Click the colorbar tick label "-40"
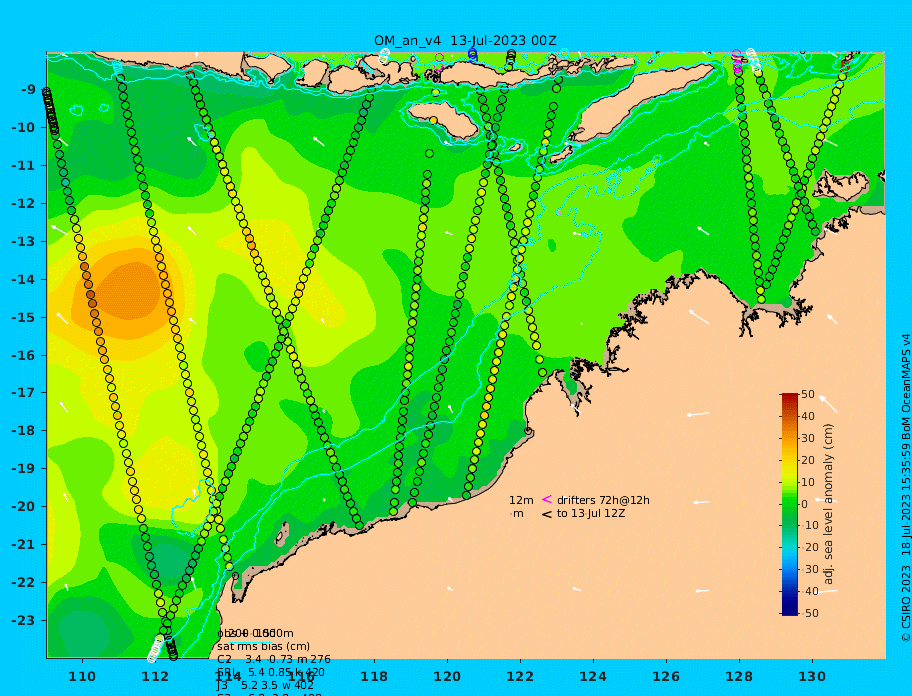This screenshot has height=696, width=912. coord(810,591)
